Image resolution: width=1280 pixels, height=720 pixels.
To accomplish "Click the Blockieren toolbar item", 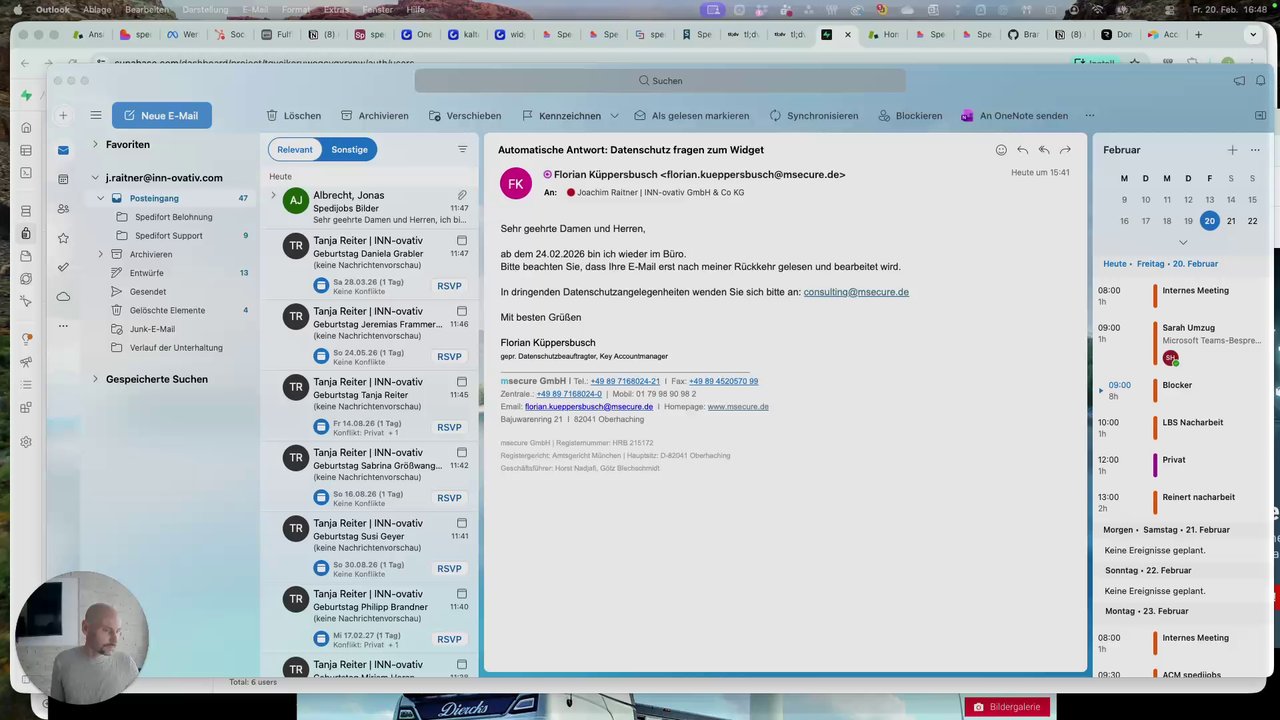I will 910,115.
